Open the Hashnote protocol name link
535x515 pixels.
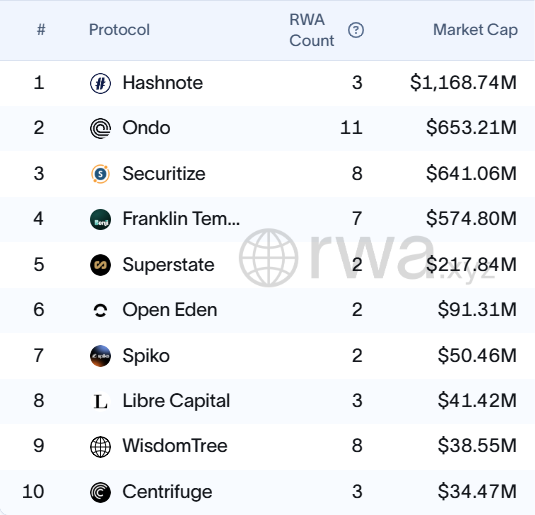pos(163,83)
